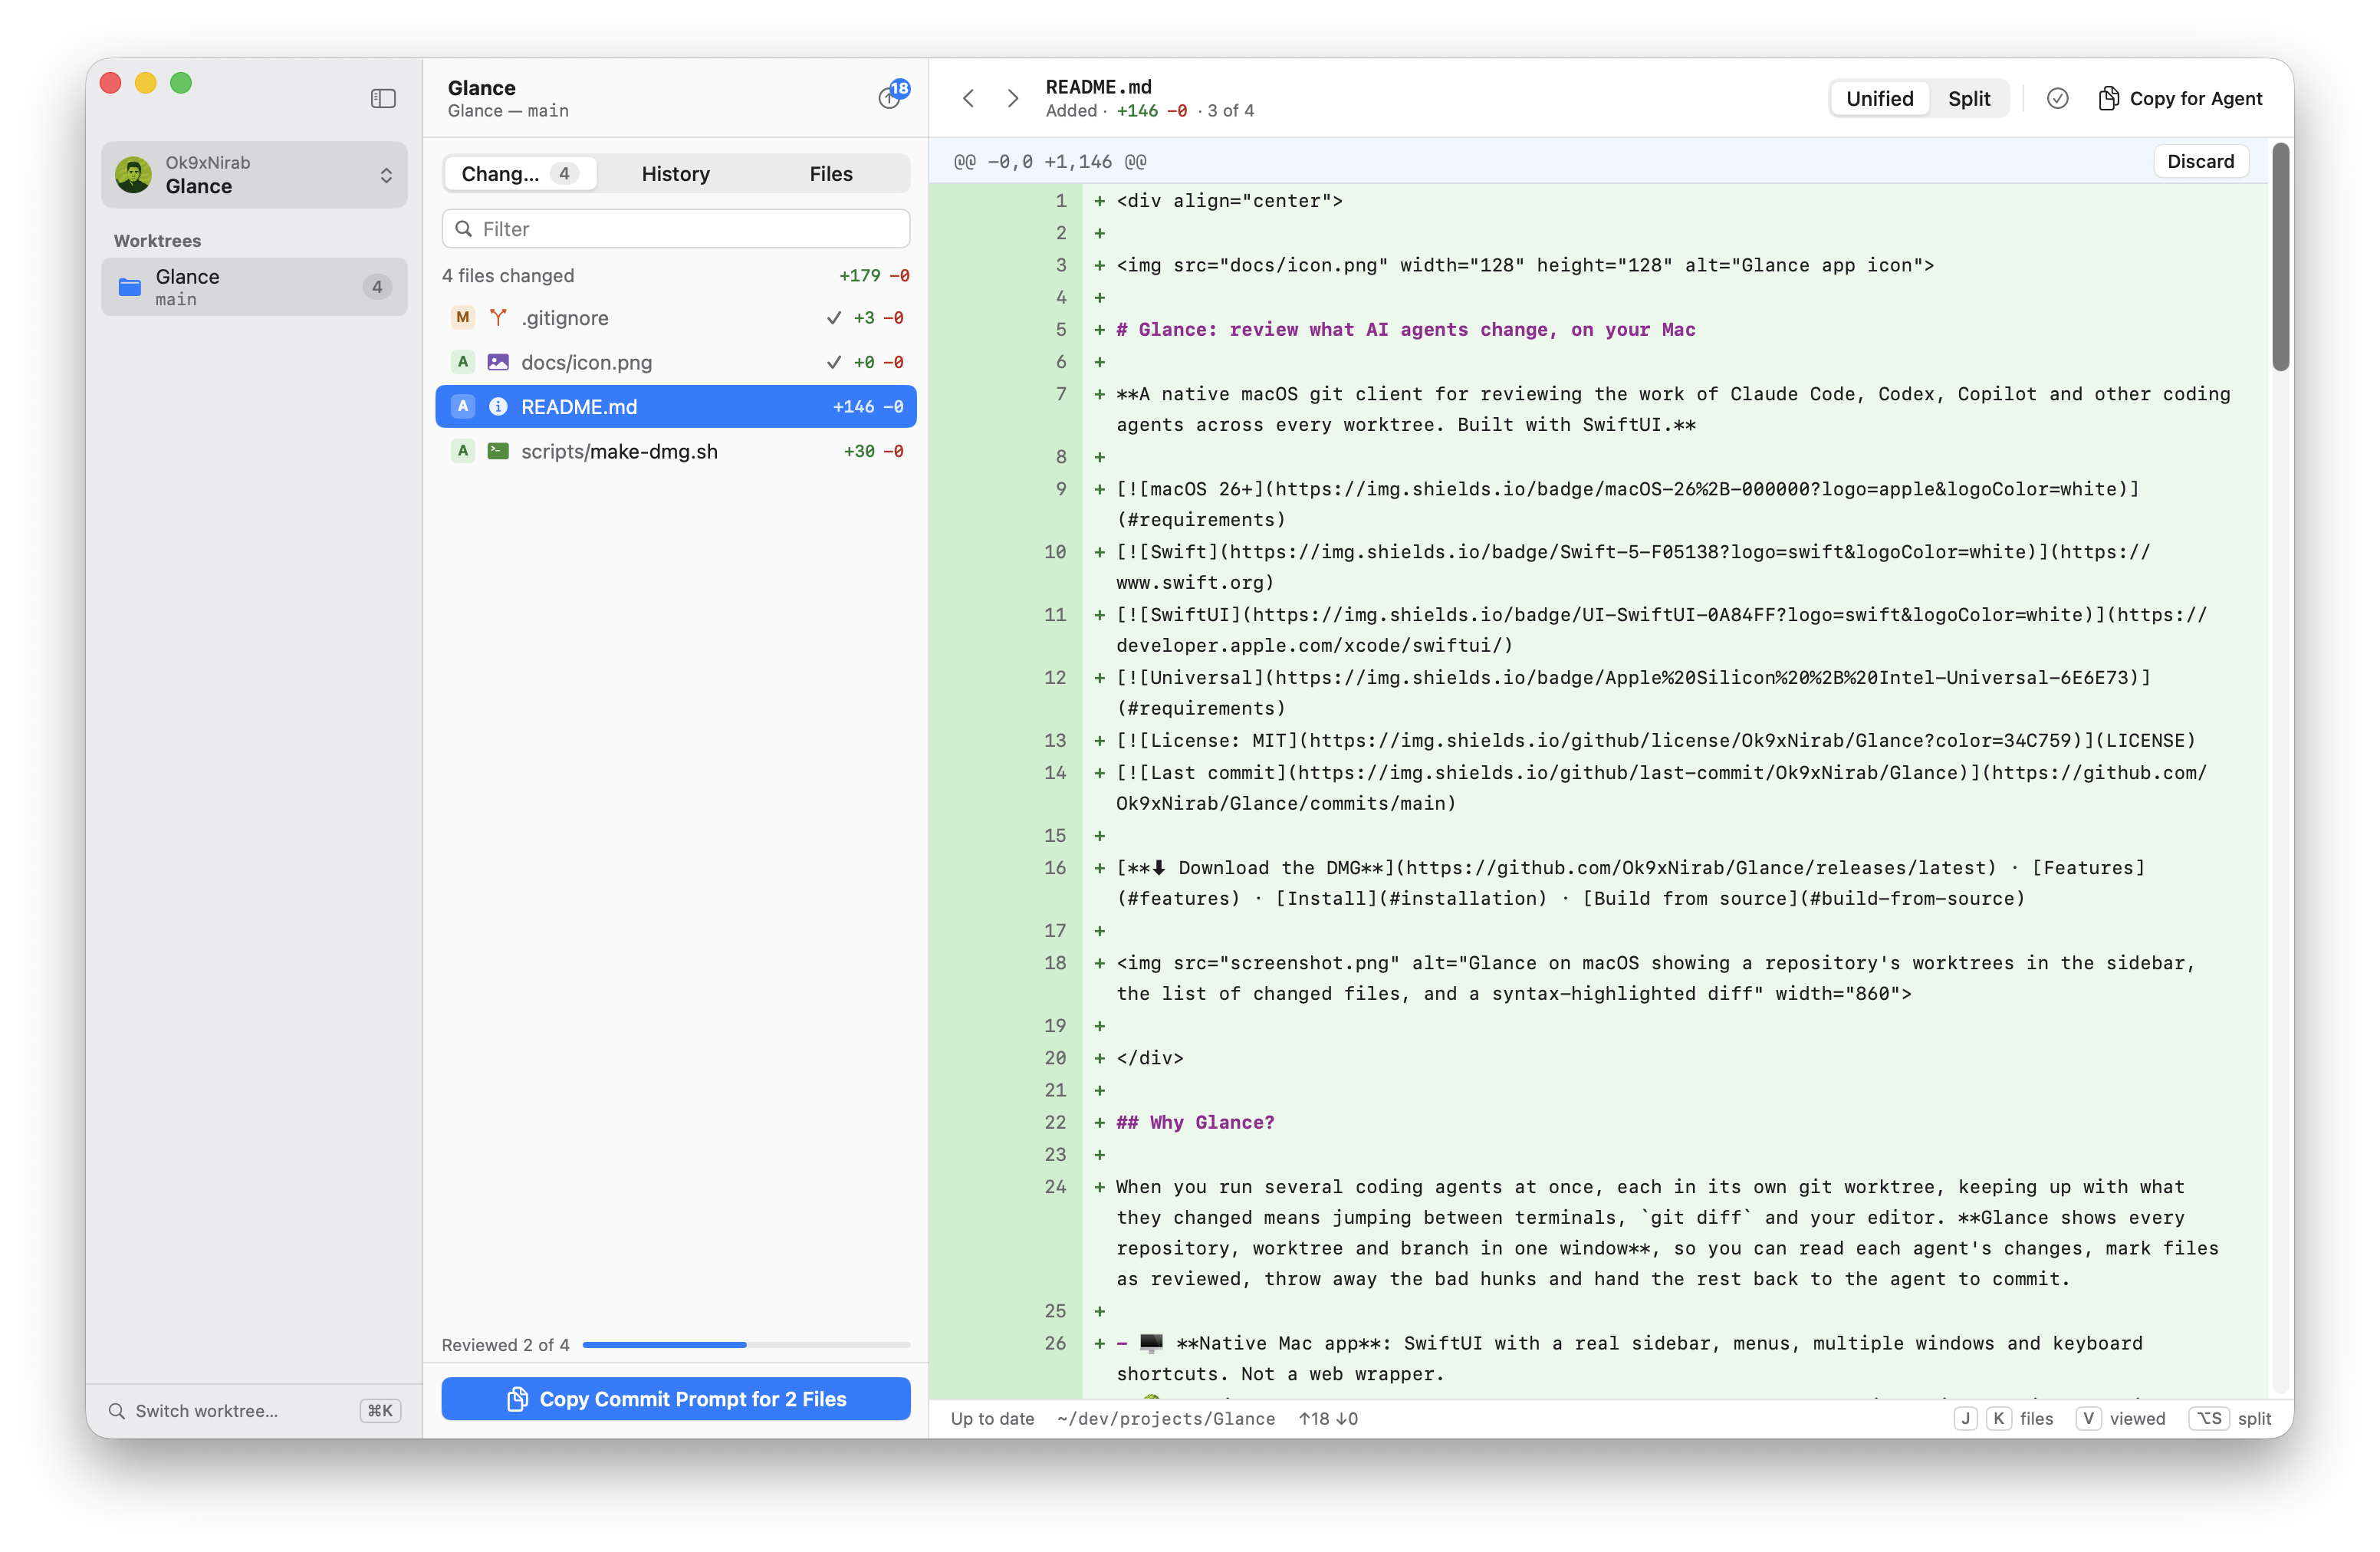
Task: Switch diff view to Unified
Action: coord(1879,98)
